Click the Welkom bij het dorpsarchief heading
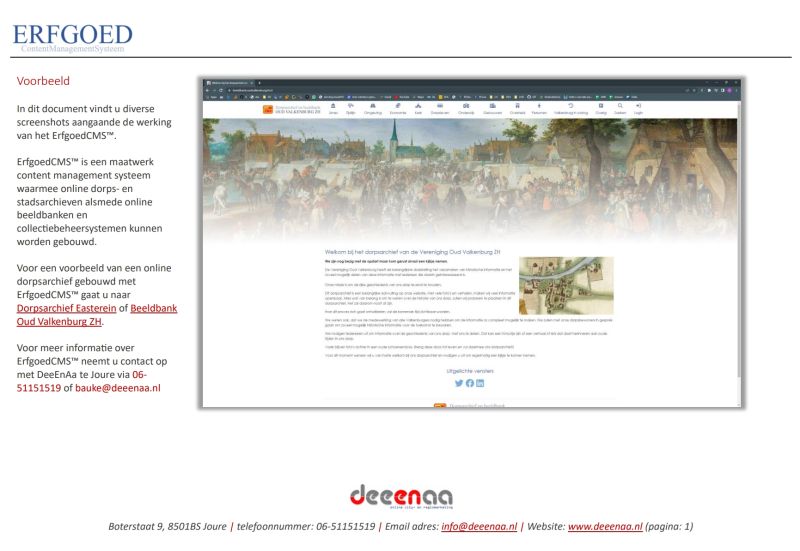Image resolution: width=800 pixels, height=551 pixels. [x=412, y=252]
